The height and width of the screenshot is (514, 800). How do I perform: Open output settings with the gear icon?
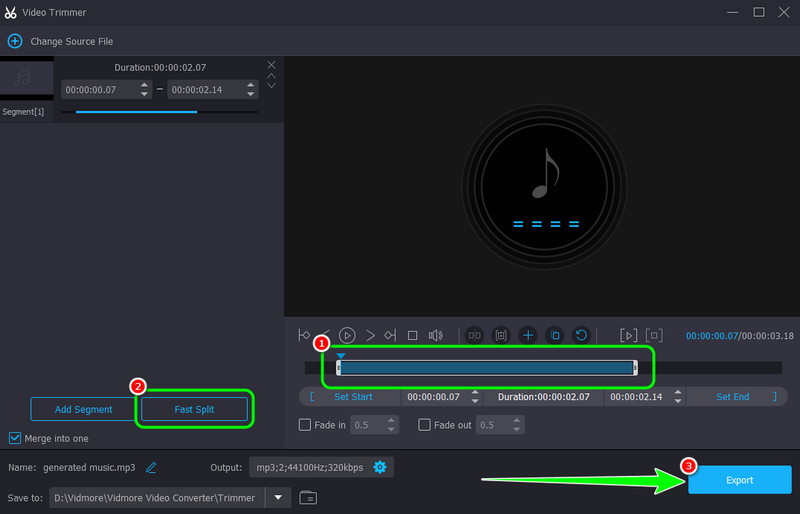tap(380, 467)
